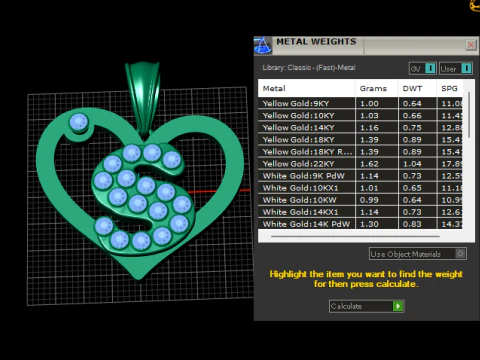The image size is (480, 360).
Task: Click the Library: Classic - (Fast)-Metal label
Action: (309, 68)
